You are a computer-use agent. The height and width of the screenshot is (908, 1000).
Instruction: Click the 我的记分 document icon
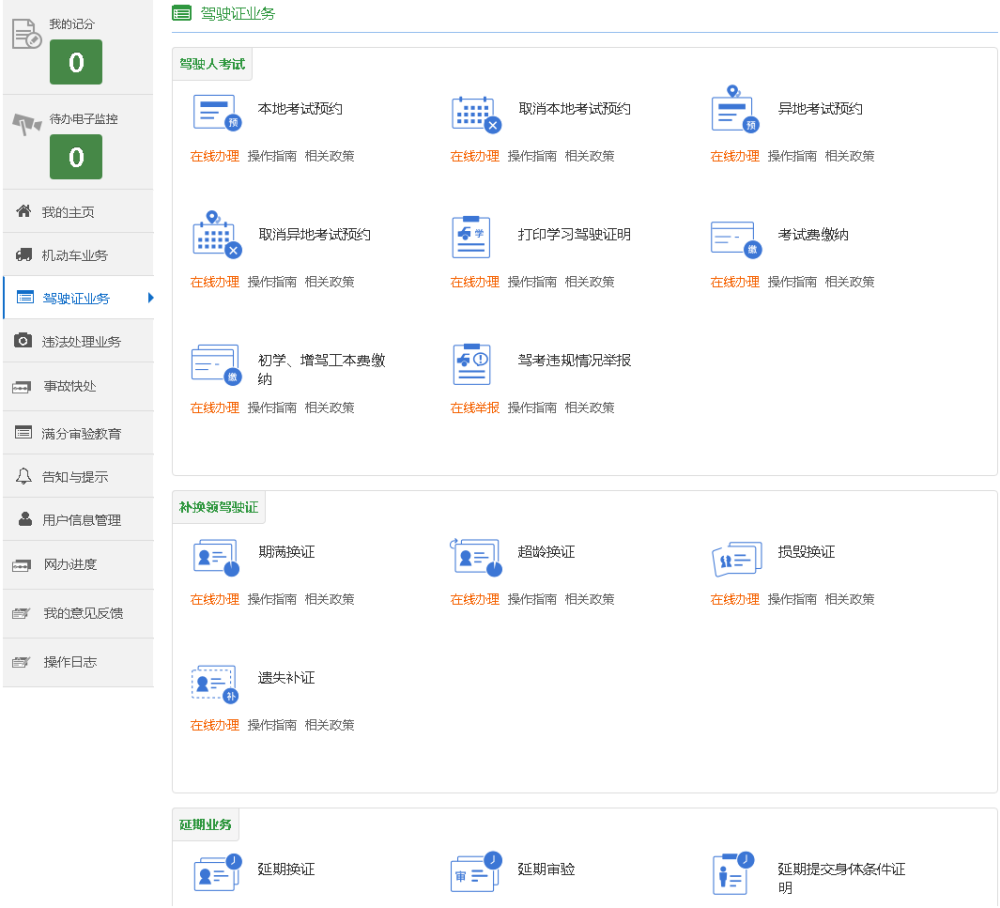27,34
